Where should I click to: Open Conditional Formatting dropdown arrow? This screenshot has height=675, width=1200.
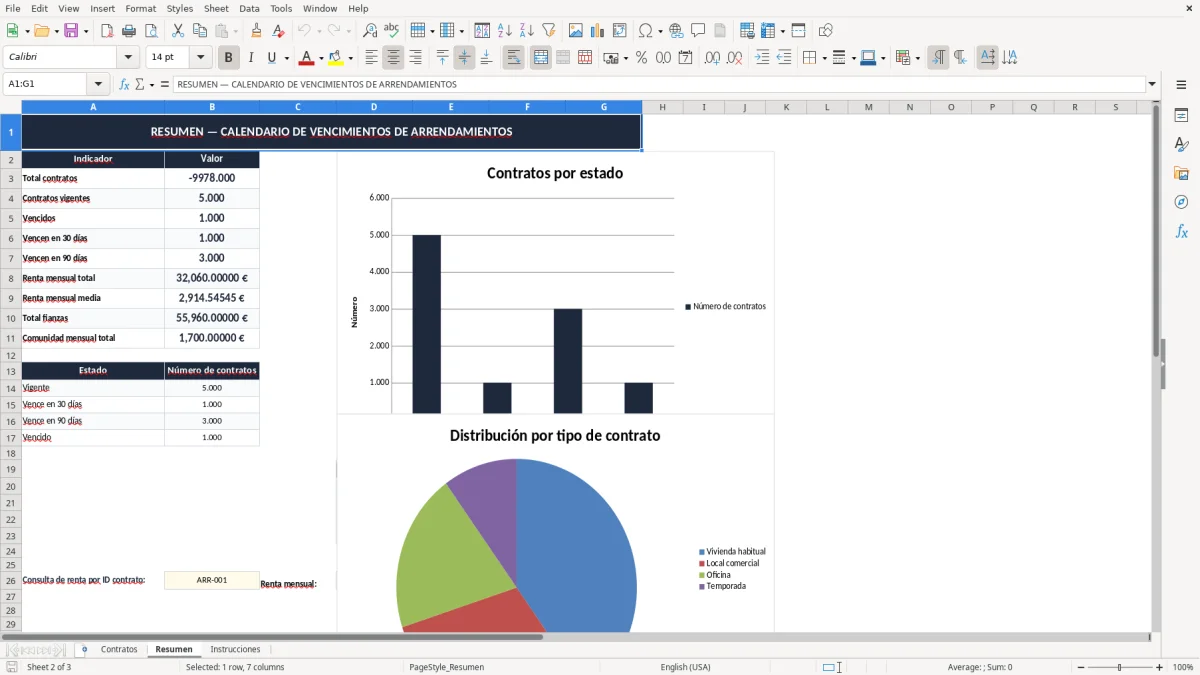point(917,58)
